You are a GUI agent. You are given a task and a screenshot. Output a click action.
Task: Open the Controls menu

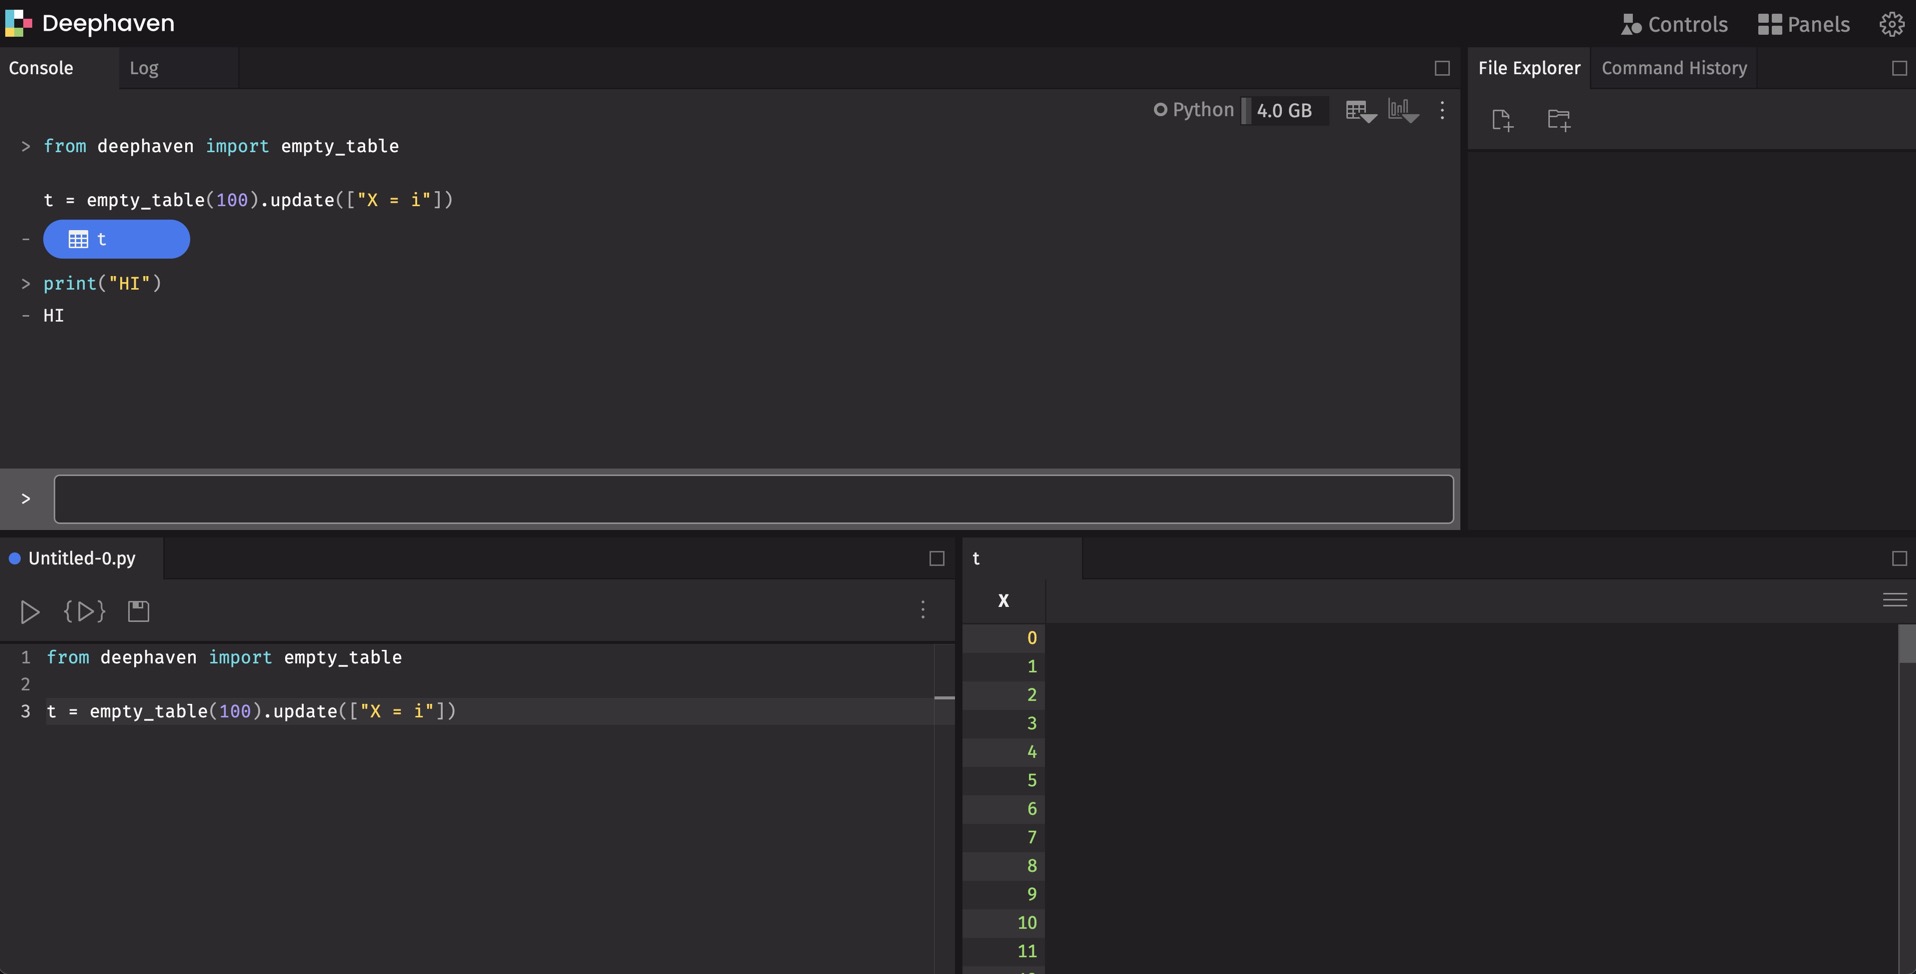pos(1673,24)
